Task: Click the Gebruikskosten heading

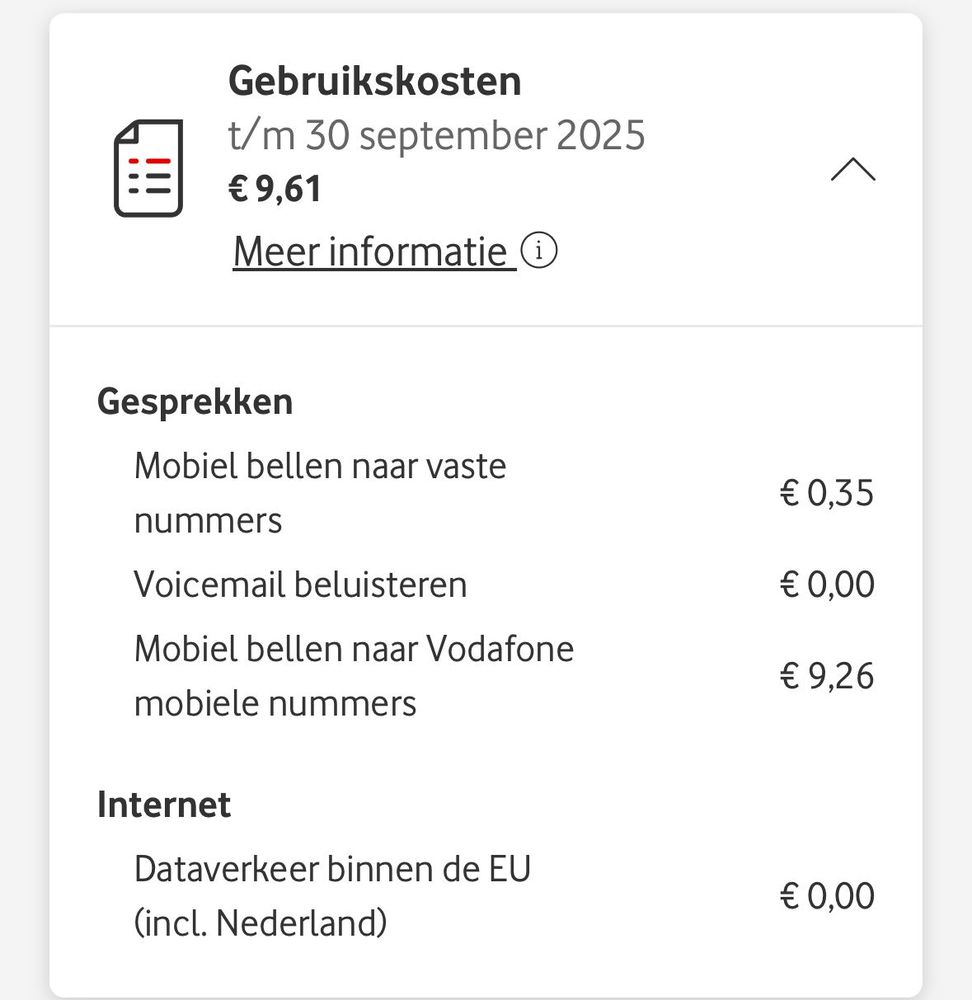Action: [374, 81]
